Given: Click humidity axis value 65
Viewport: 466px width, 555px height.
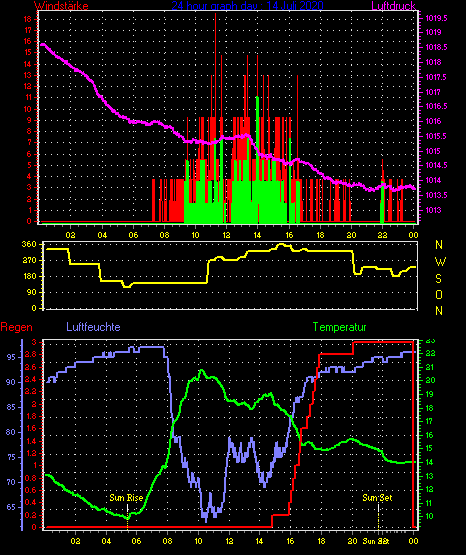Looking at the screenshot, I should tap(11, 507).
